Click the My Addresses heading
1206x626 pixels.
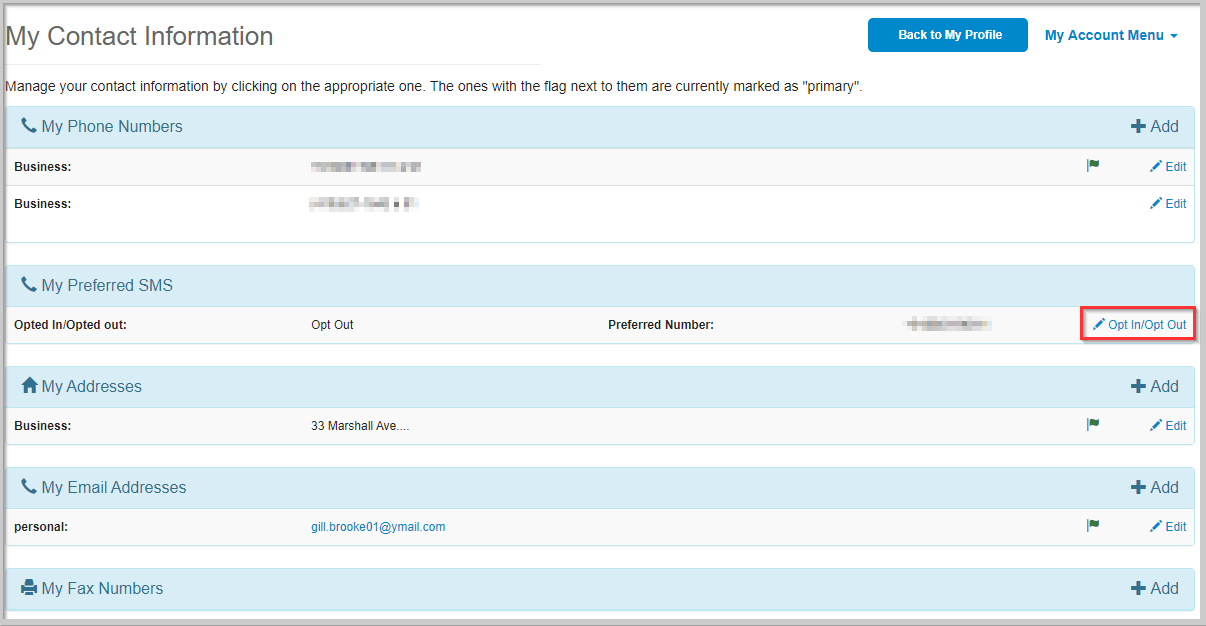92,387
